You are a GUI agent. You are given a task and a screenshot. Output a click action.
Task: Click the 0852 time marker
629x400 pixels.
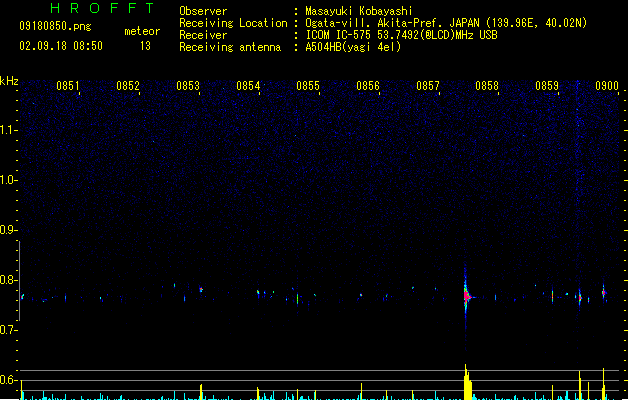tap(128, 86)
